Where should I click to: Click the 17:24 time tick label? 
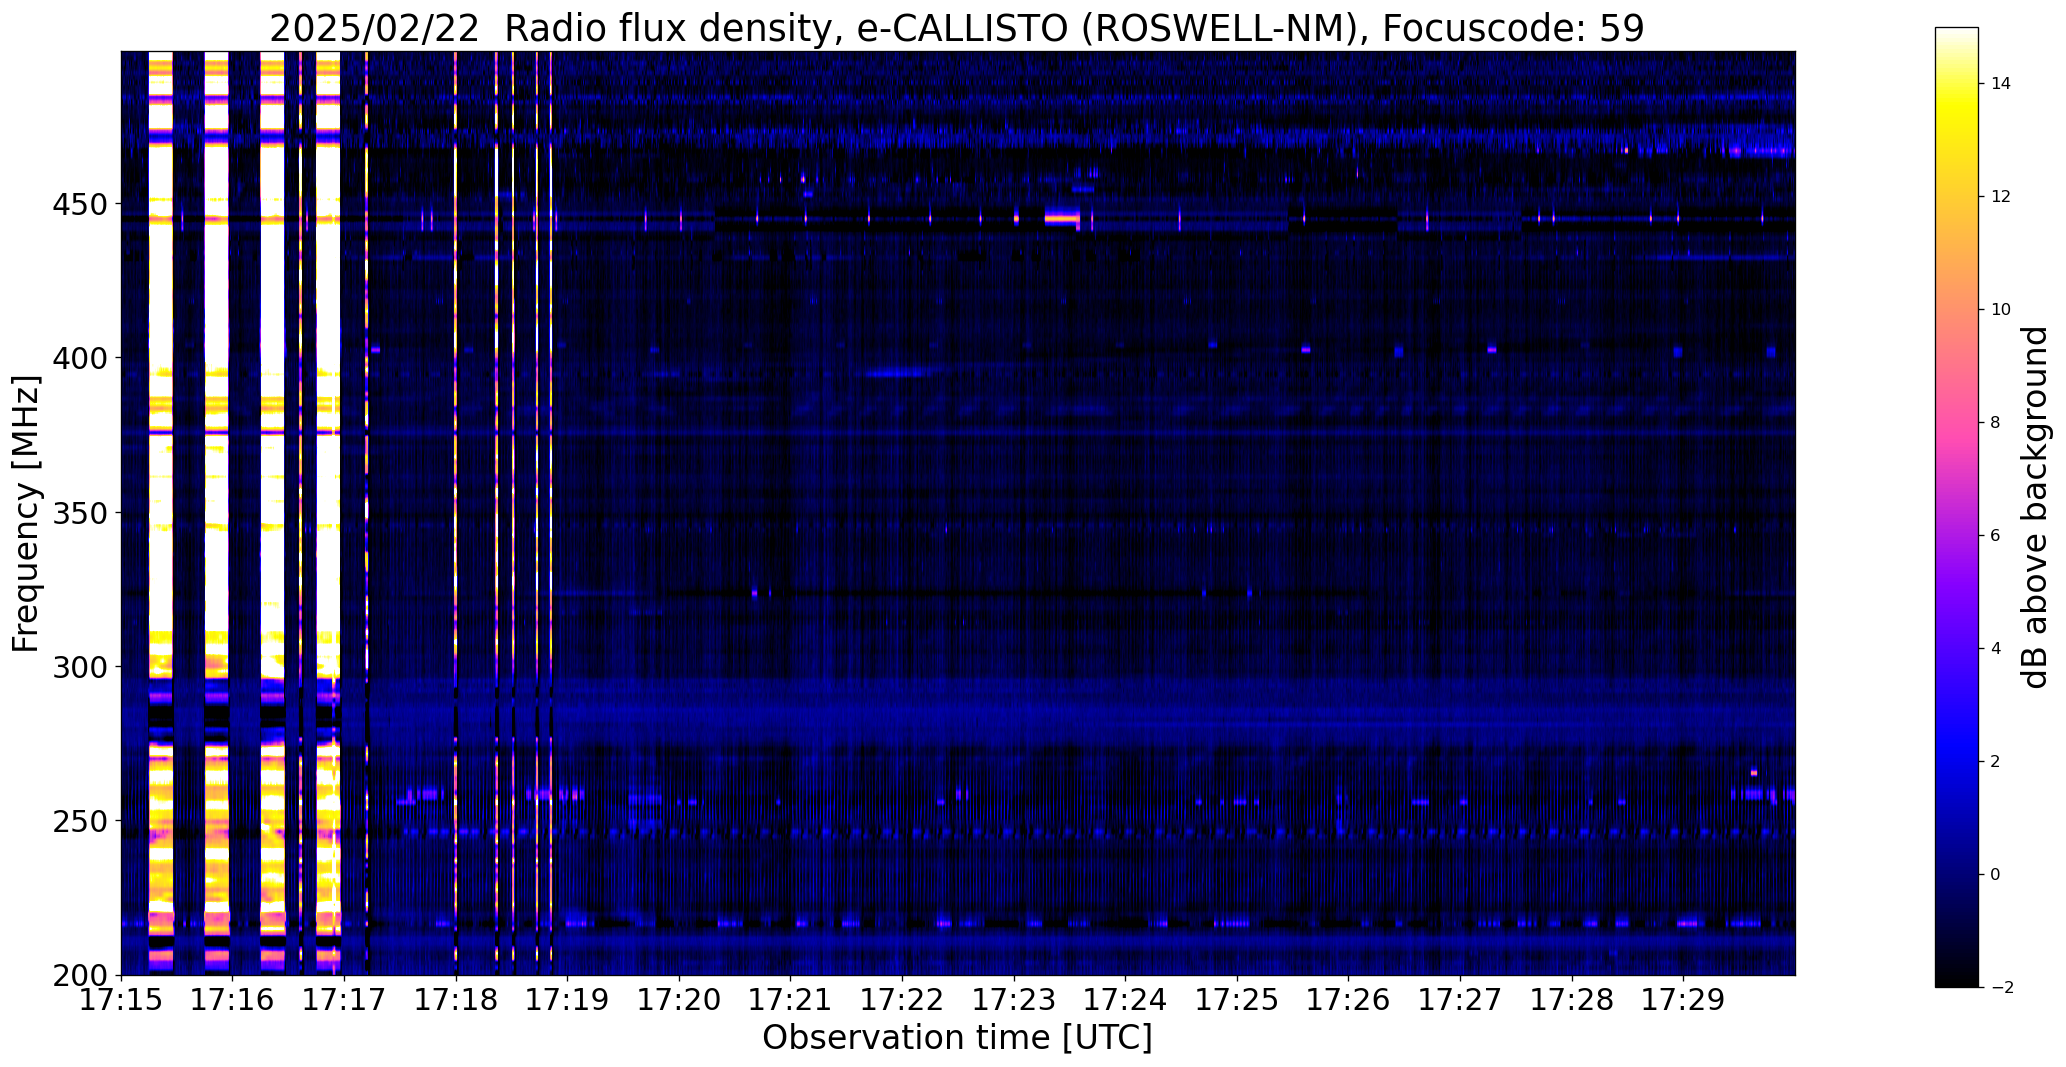[1126, 1000]
